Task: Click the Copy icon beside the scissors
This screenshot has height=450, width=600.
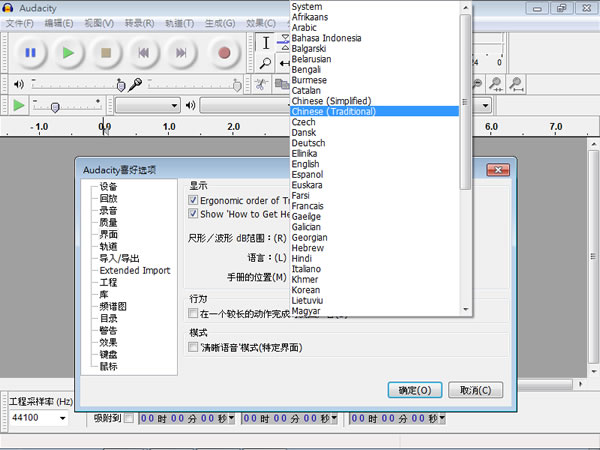Action: click(x=282, y=84)
